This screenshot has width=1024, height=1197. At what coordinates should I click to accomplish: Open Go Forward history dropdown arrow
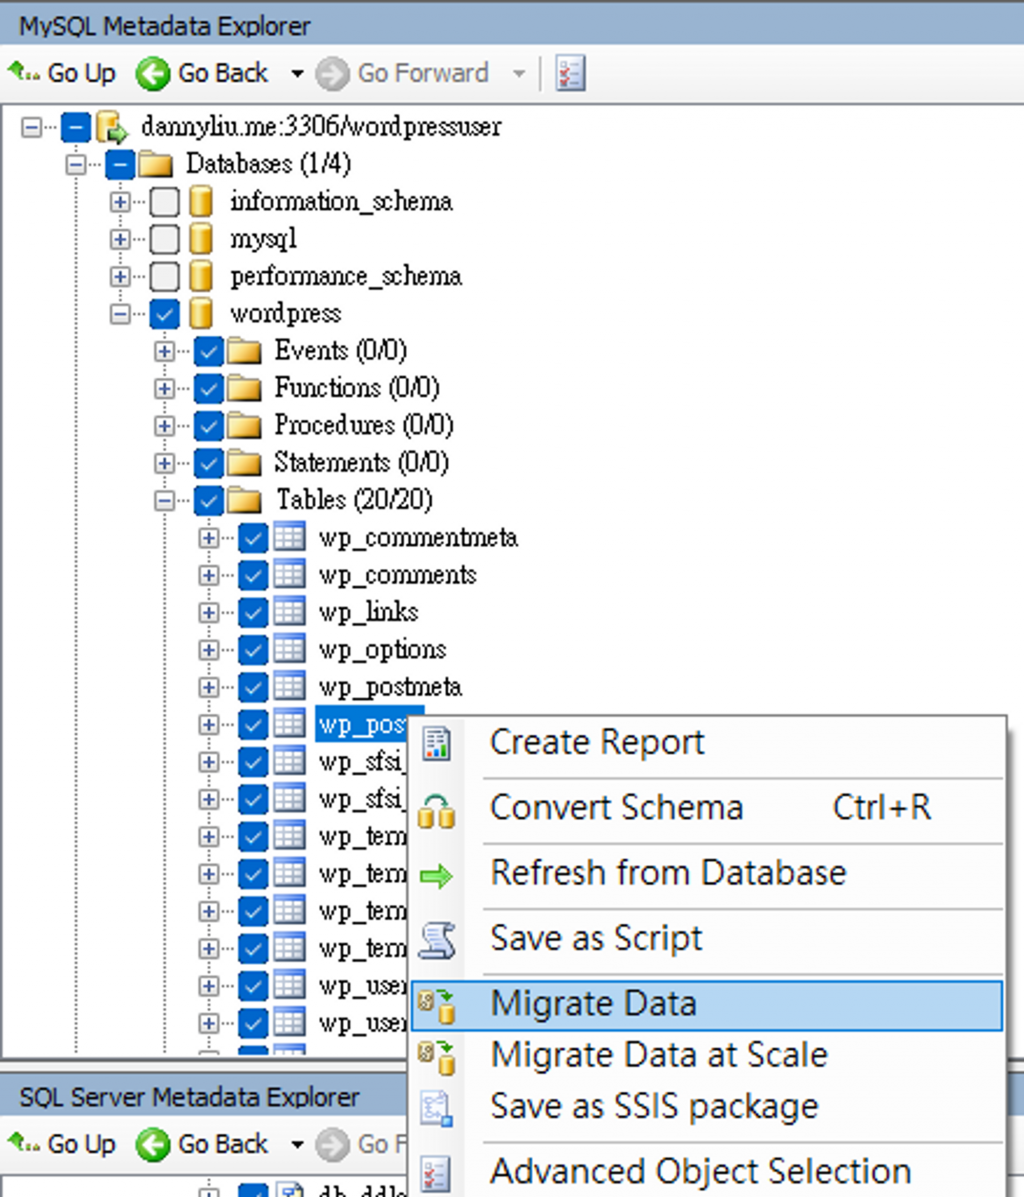pyautogui.click(x=519, y=74)
